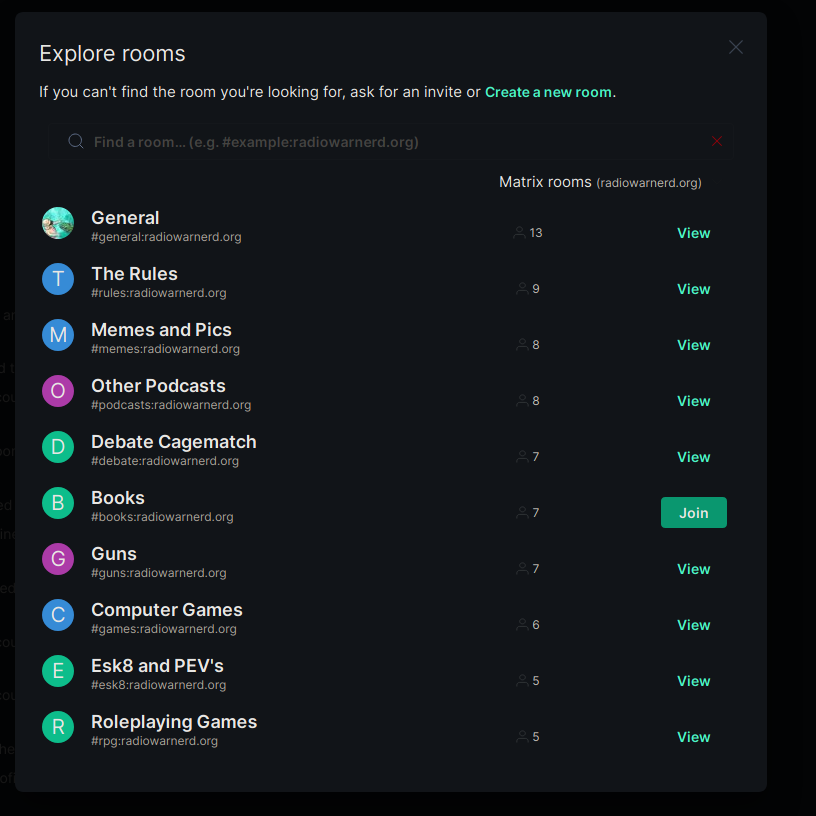View the Debate Cagematch room
This screenshot has height=816, width=816.
(693, 457)
